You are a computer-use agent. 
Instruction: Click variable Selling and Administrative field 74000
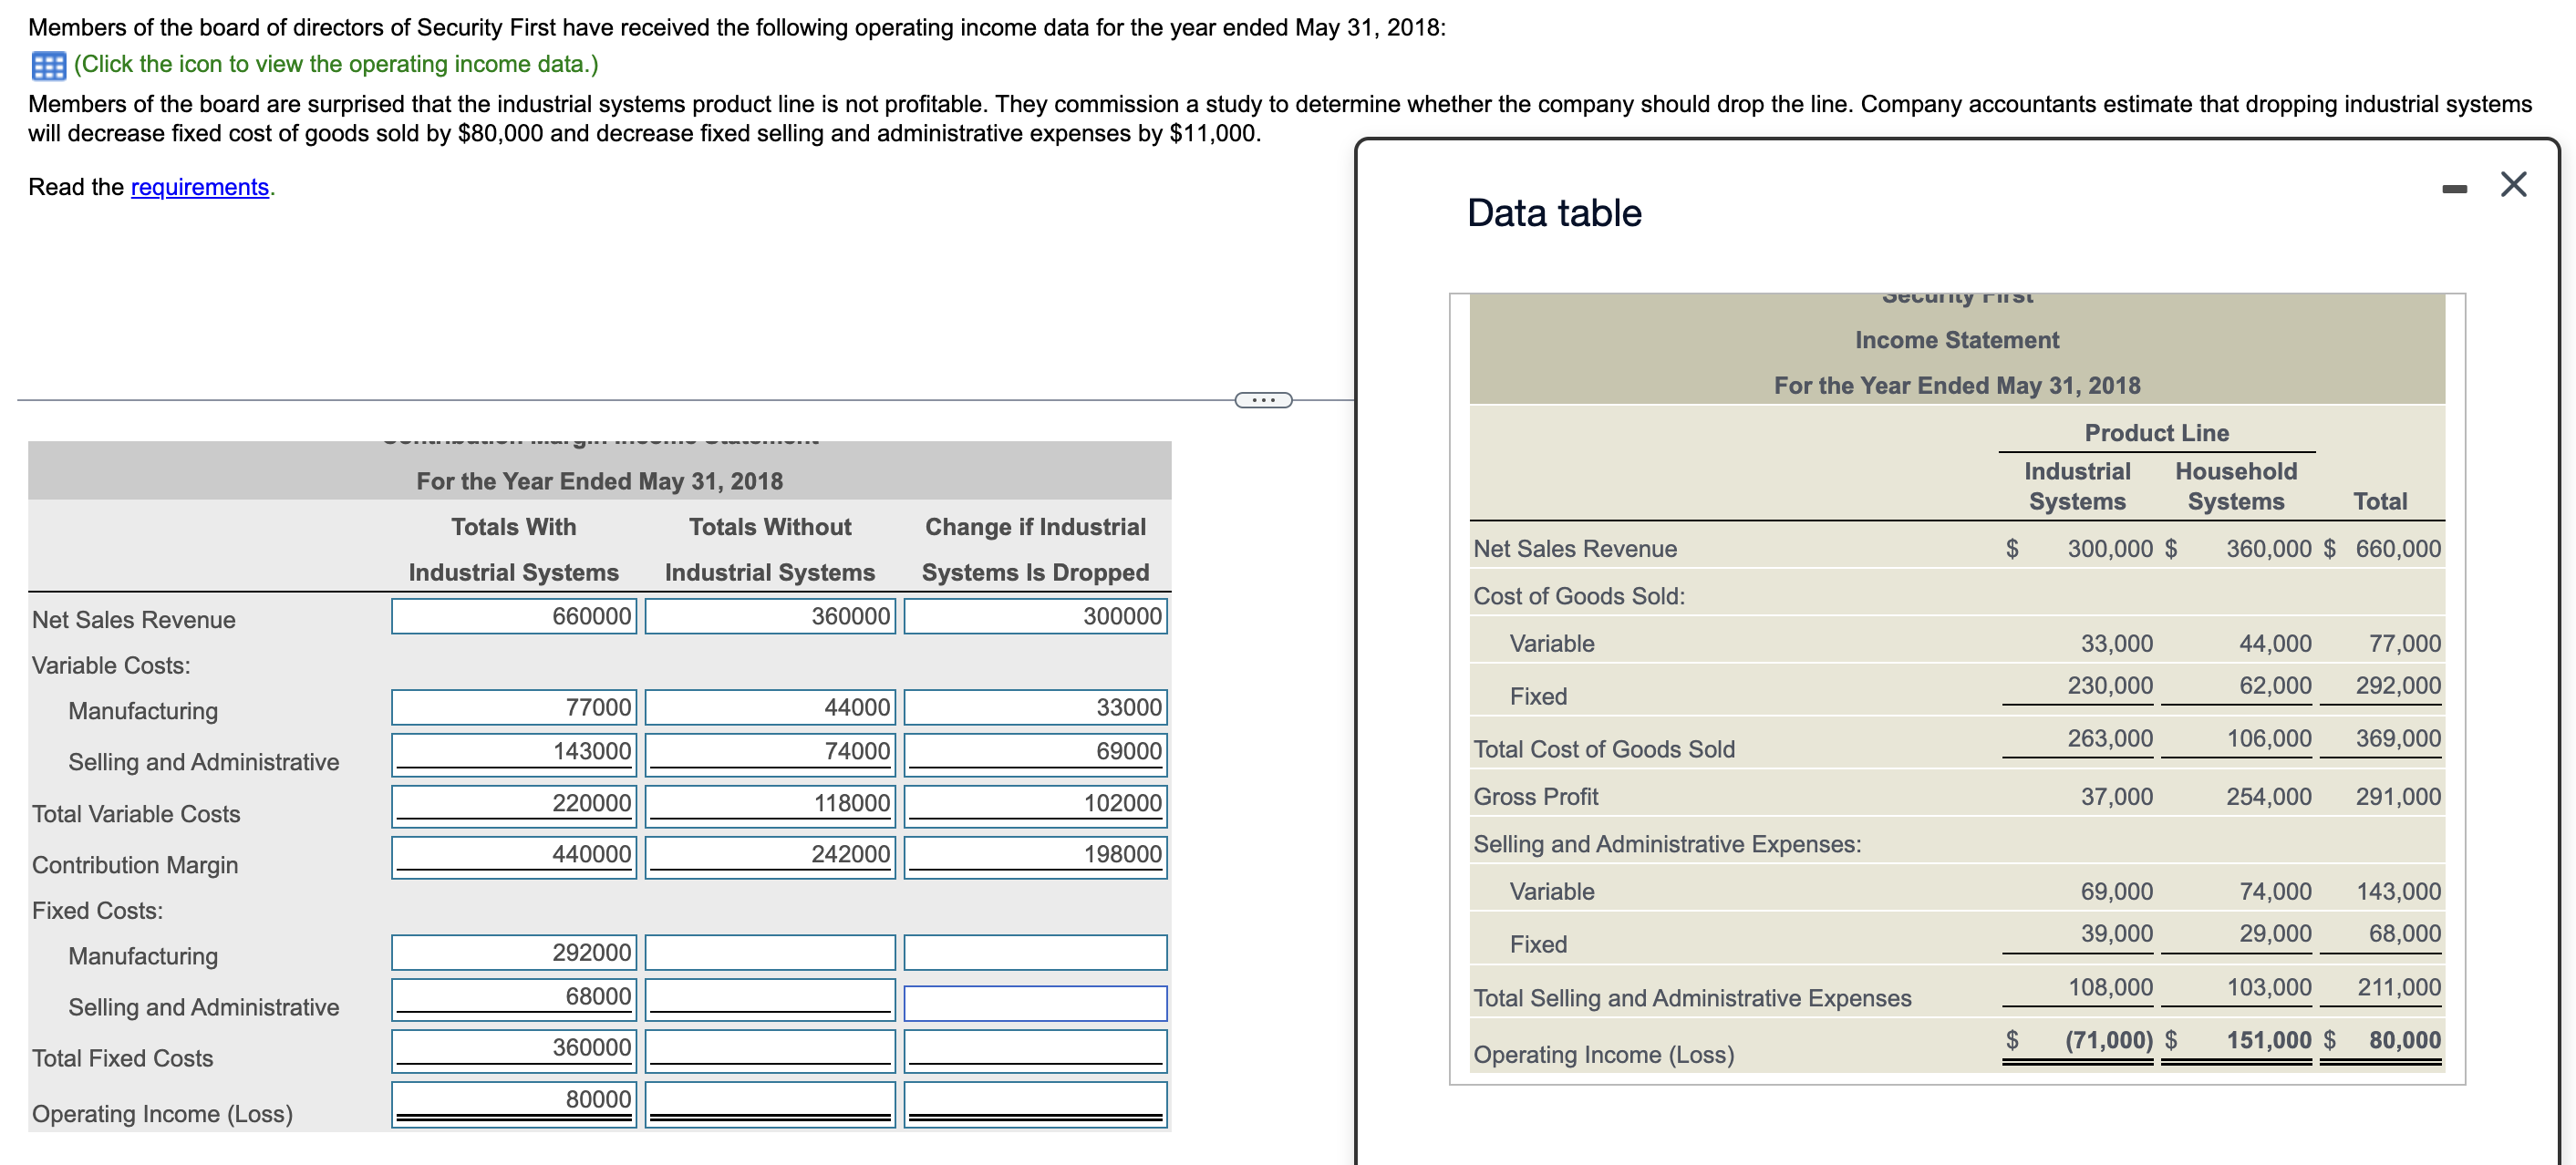[770, 754]
